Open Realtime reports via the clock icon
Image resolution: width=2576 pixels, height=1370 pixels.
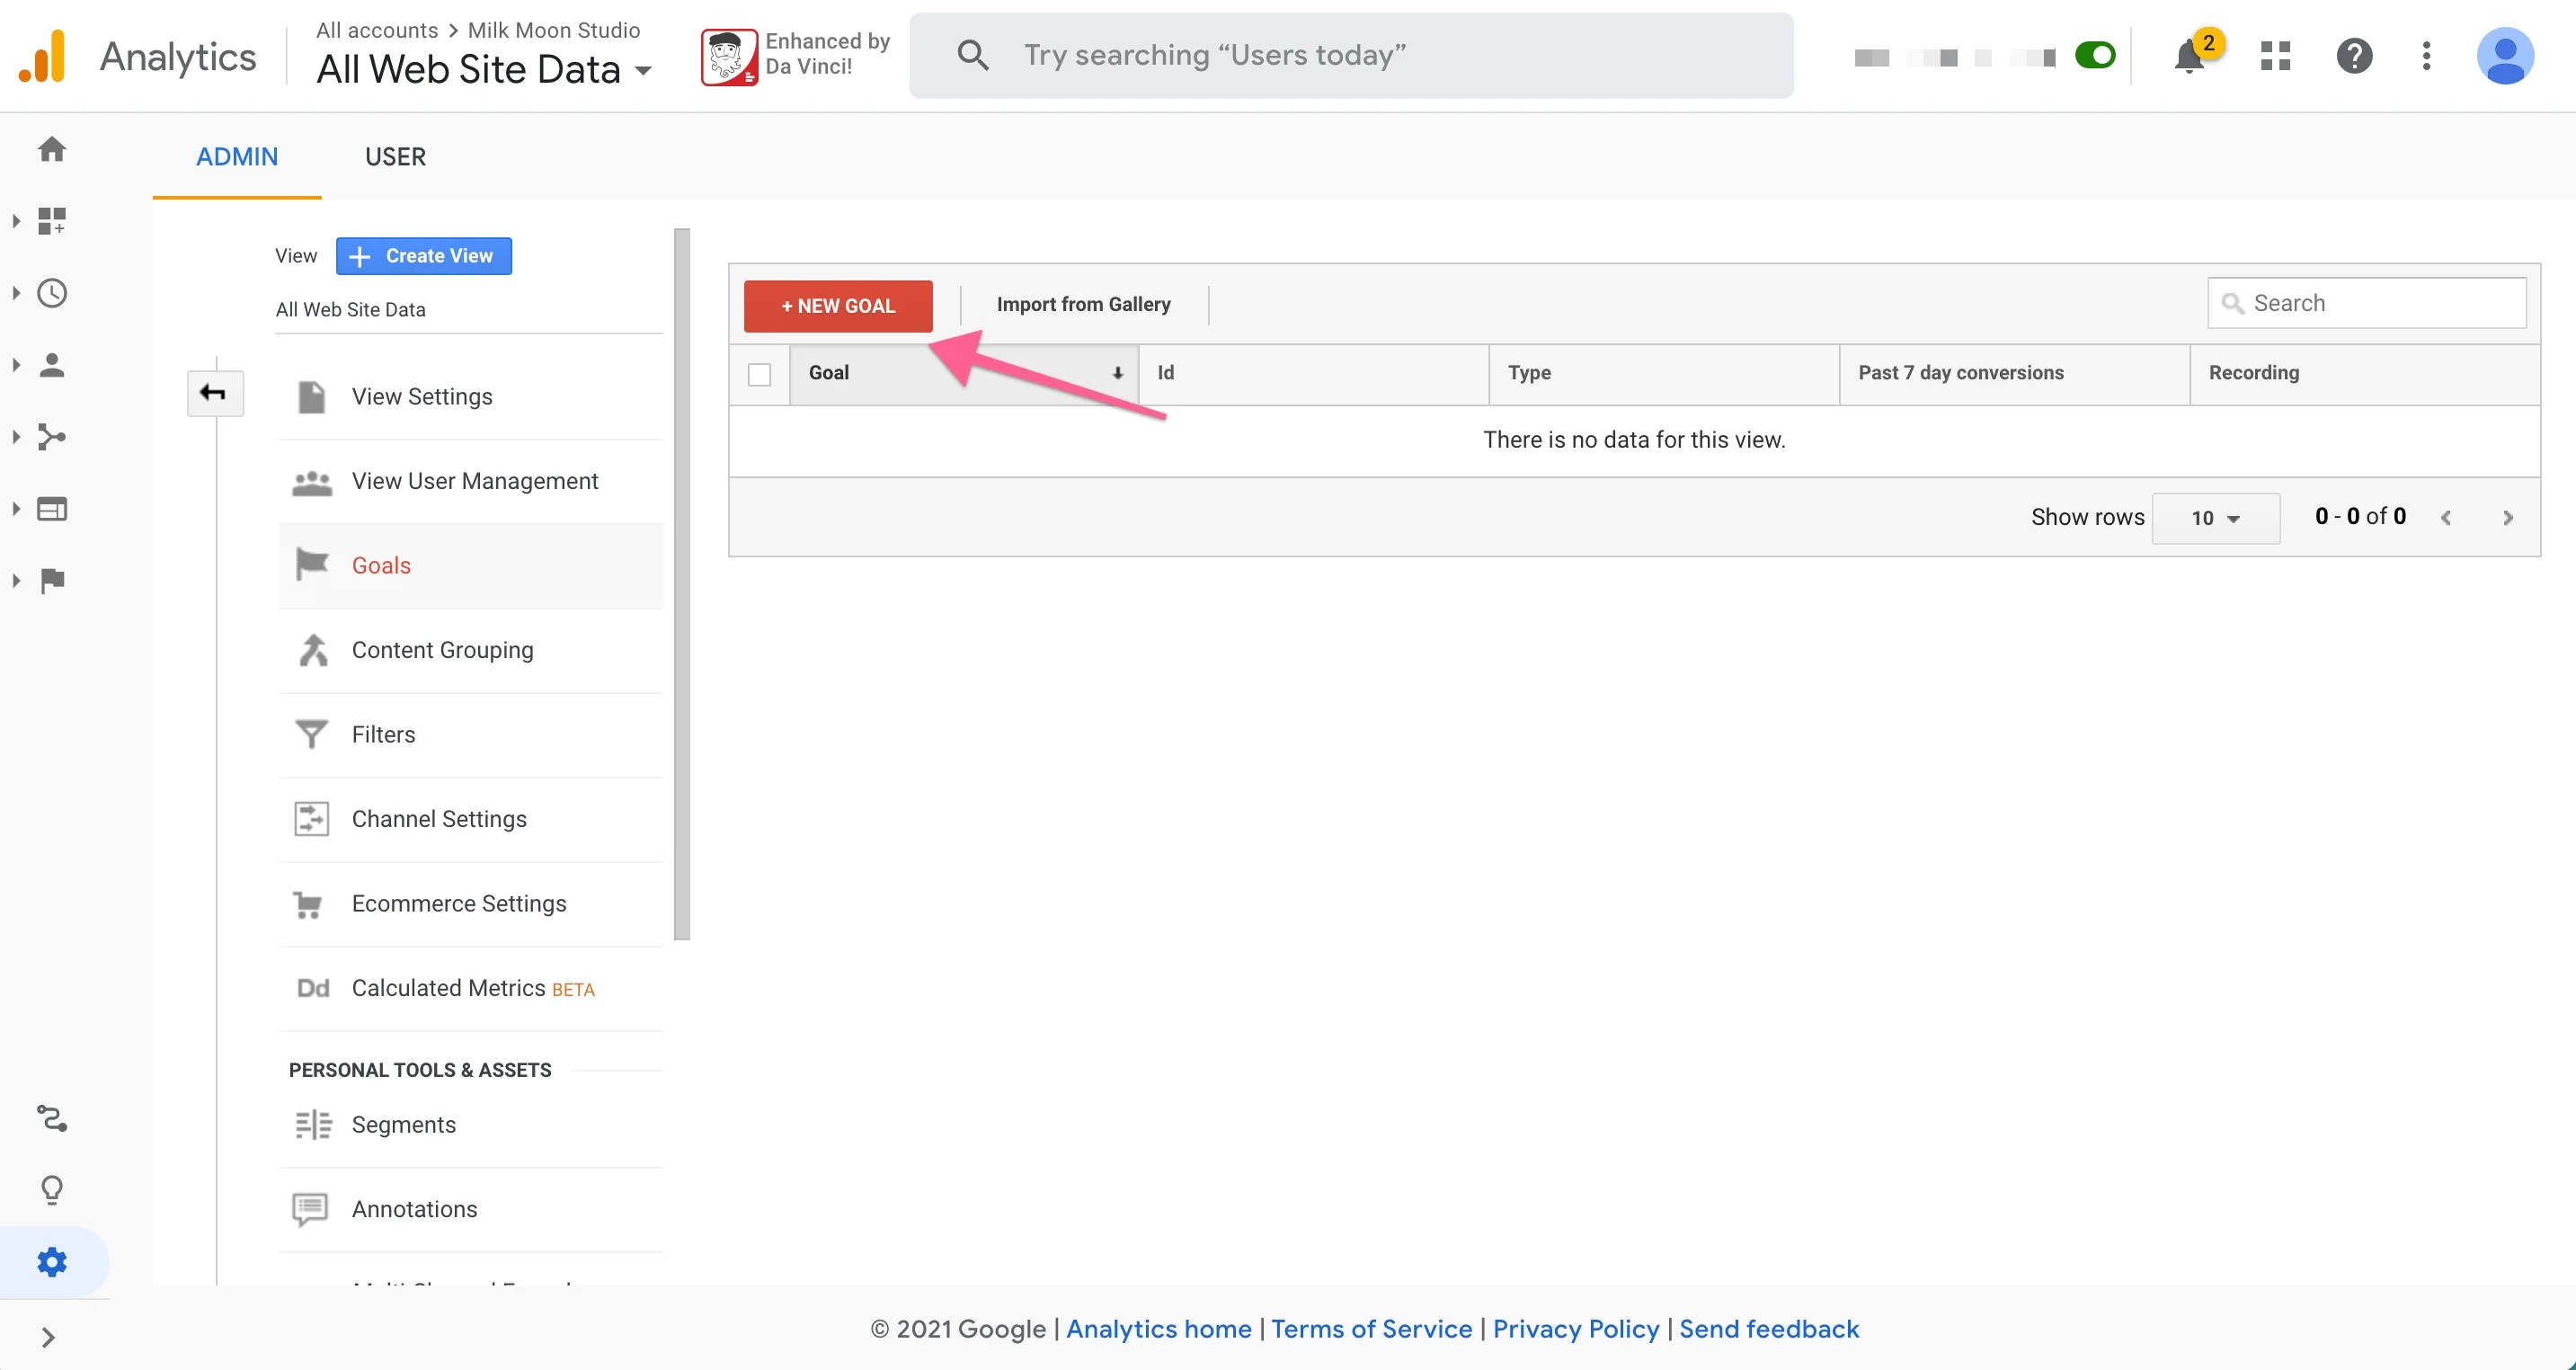tap(51, 293)
